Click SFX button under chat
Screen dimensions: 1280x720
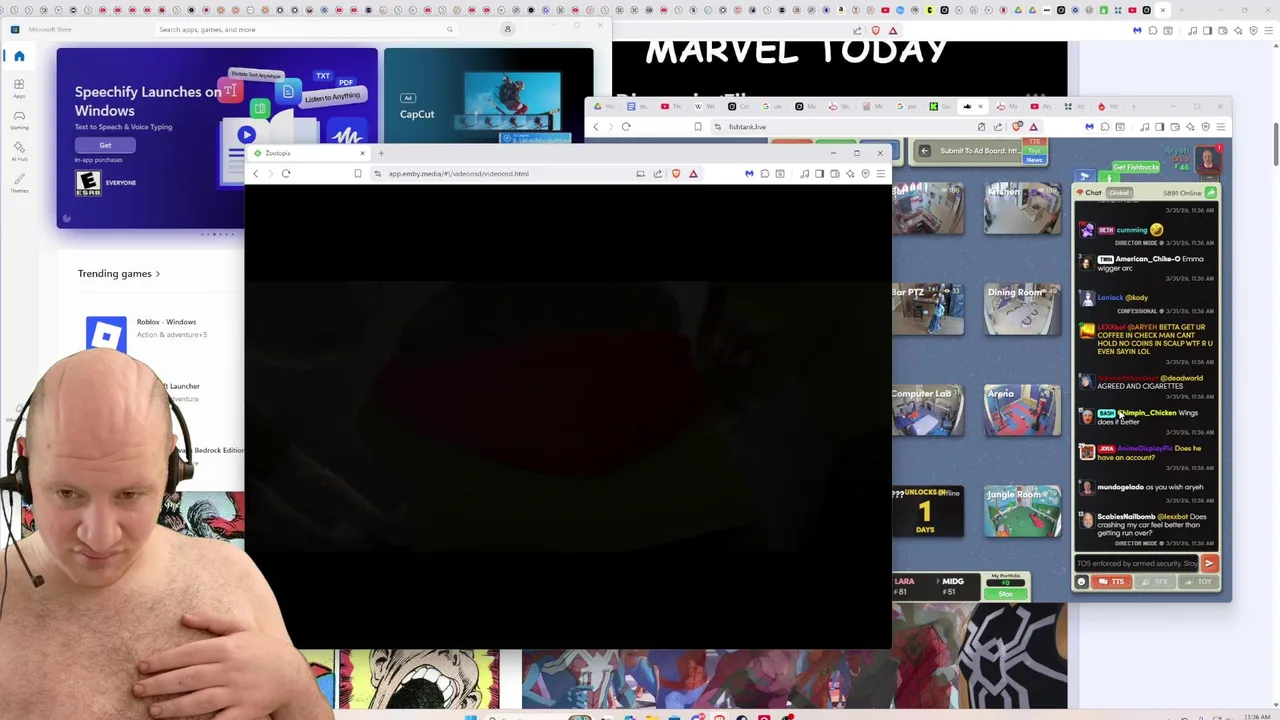click(1156, 582)
